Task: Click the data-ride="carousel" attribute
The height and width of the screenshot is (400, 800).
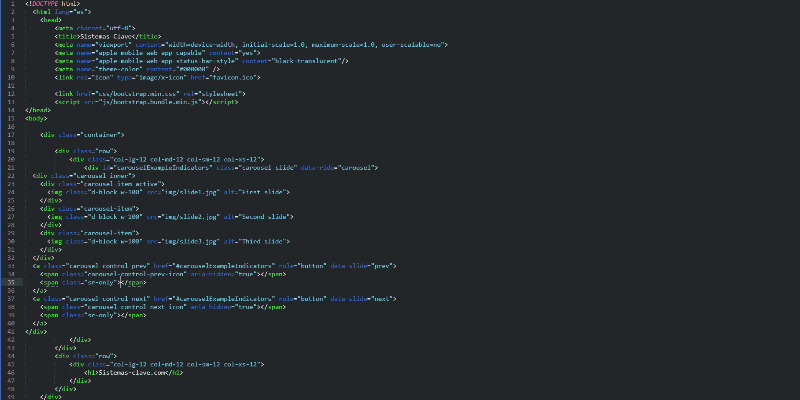Action: coord(337,167)
